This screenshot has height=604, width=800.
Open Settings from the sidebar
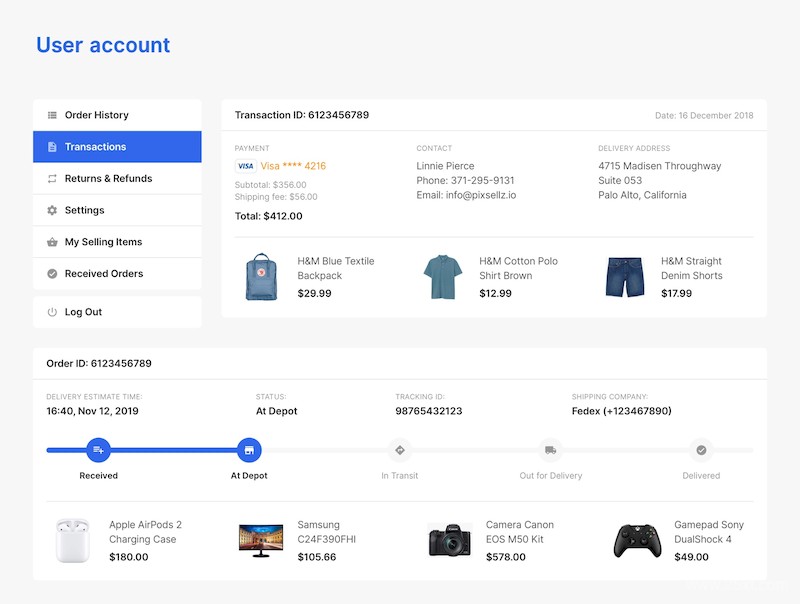117,210
